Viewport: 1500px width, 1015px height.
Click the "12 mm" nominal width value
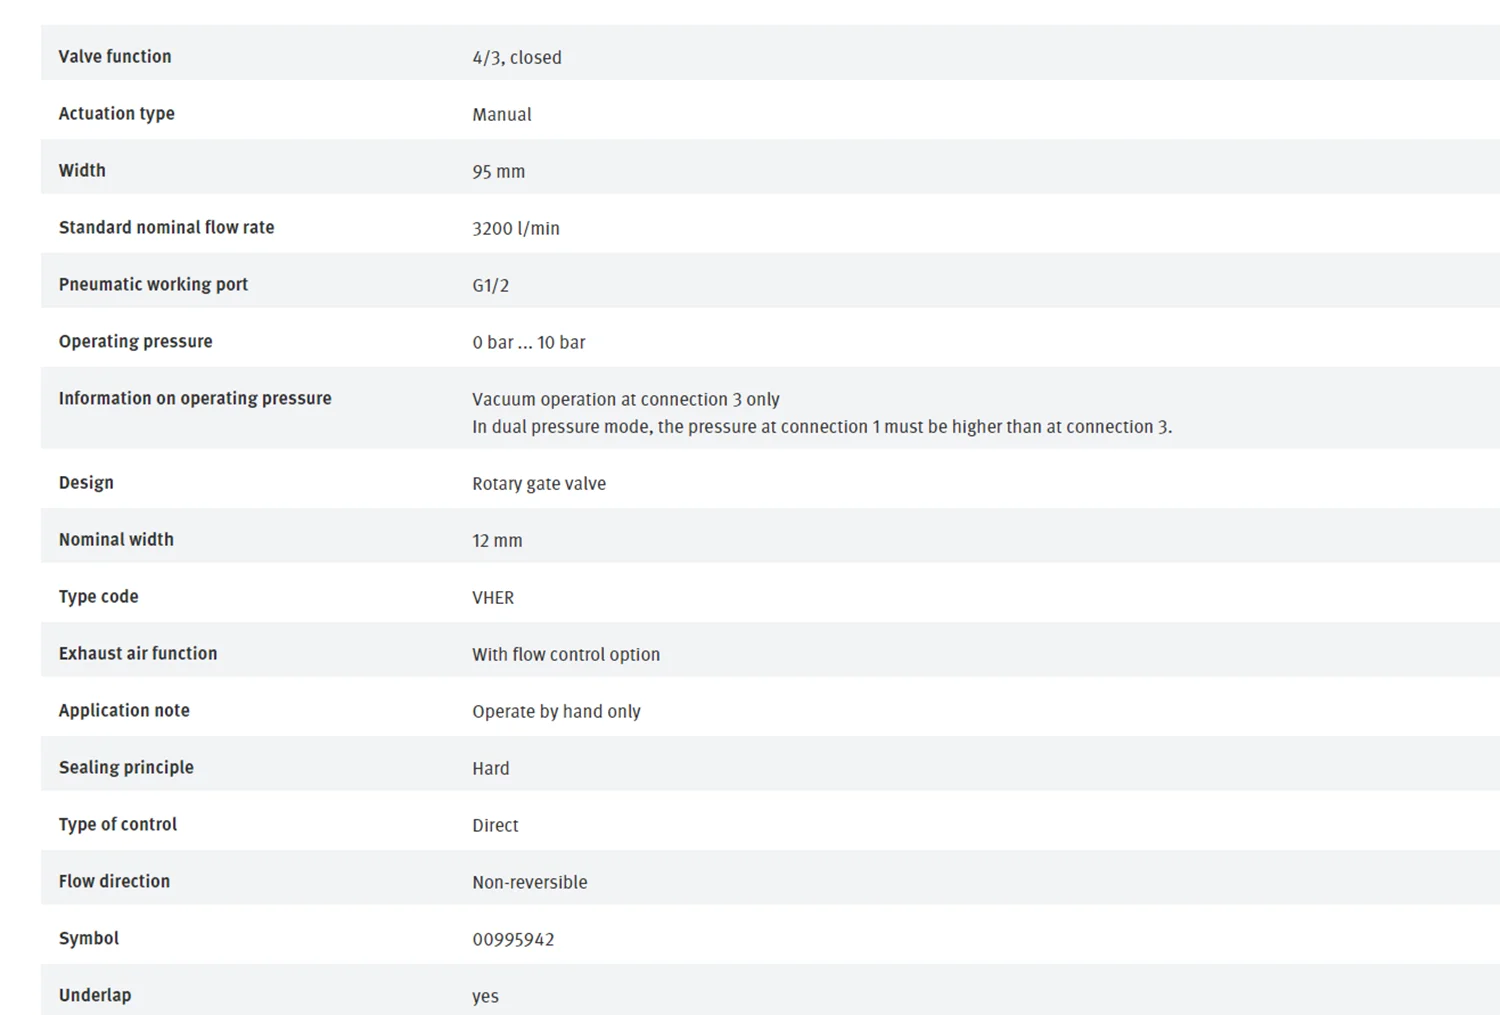pyautogui.click(x=497, y=541)
